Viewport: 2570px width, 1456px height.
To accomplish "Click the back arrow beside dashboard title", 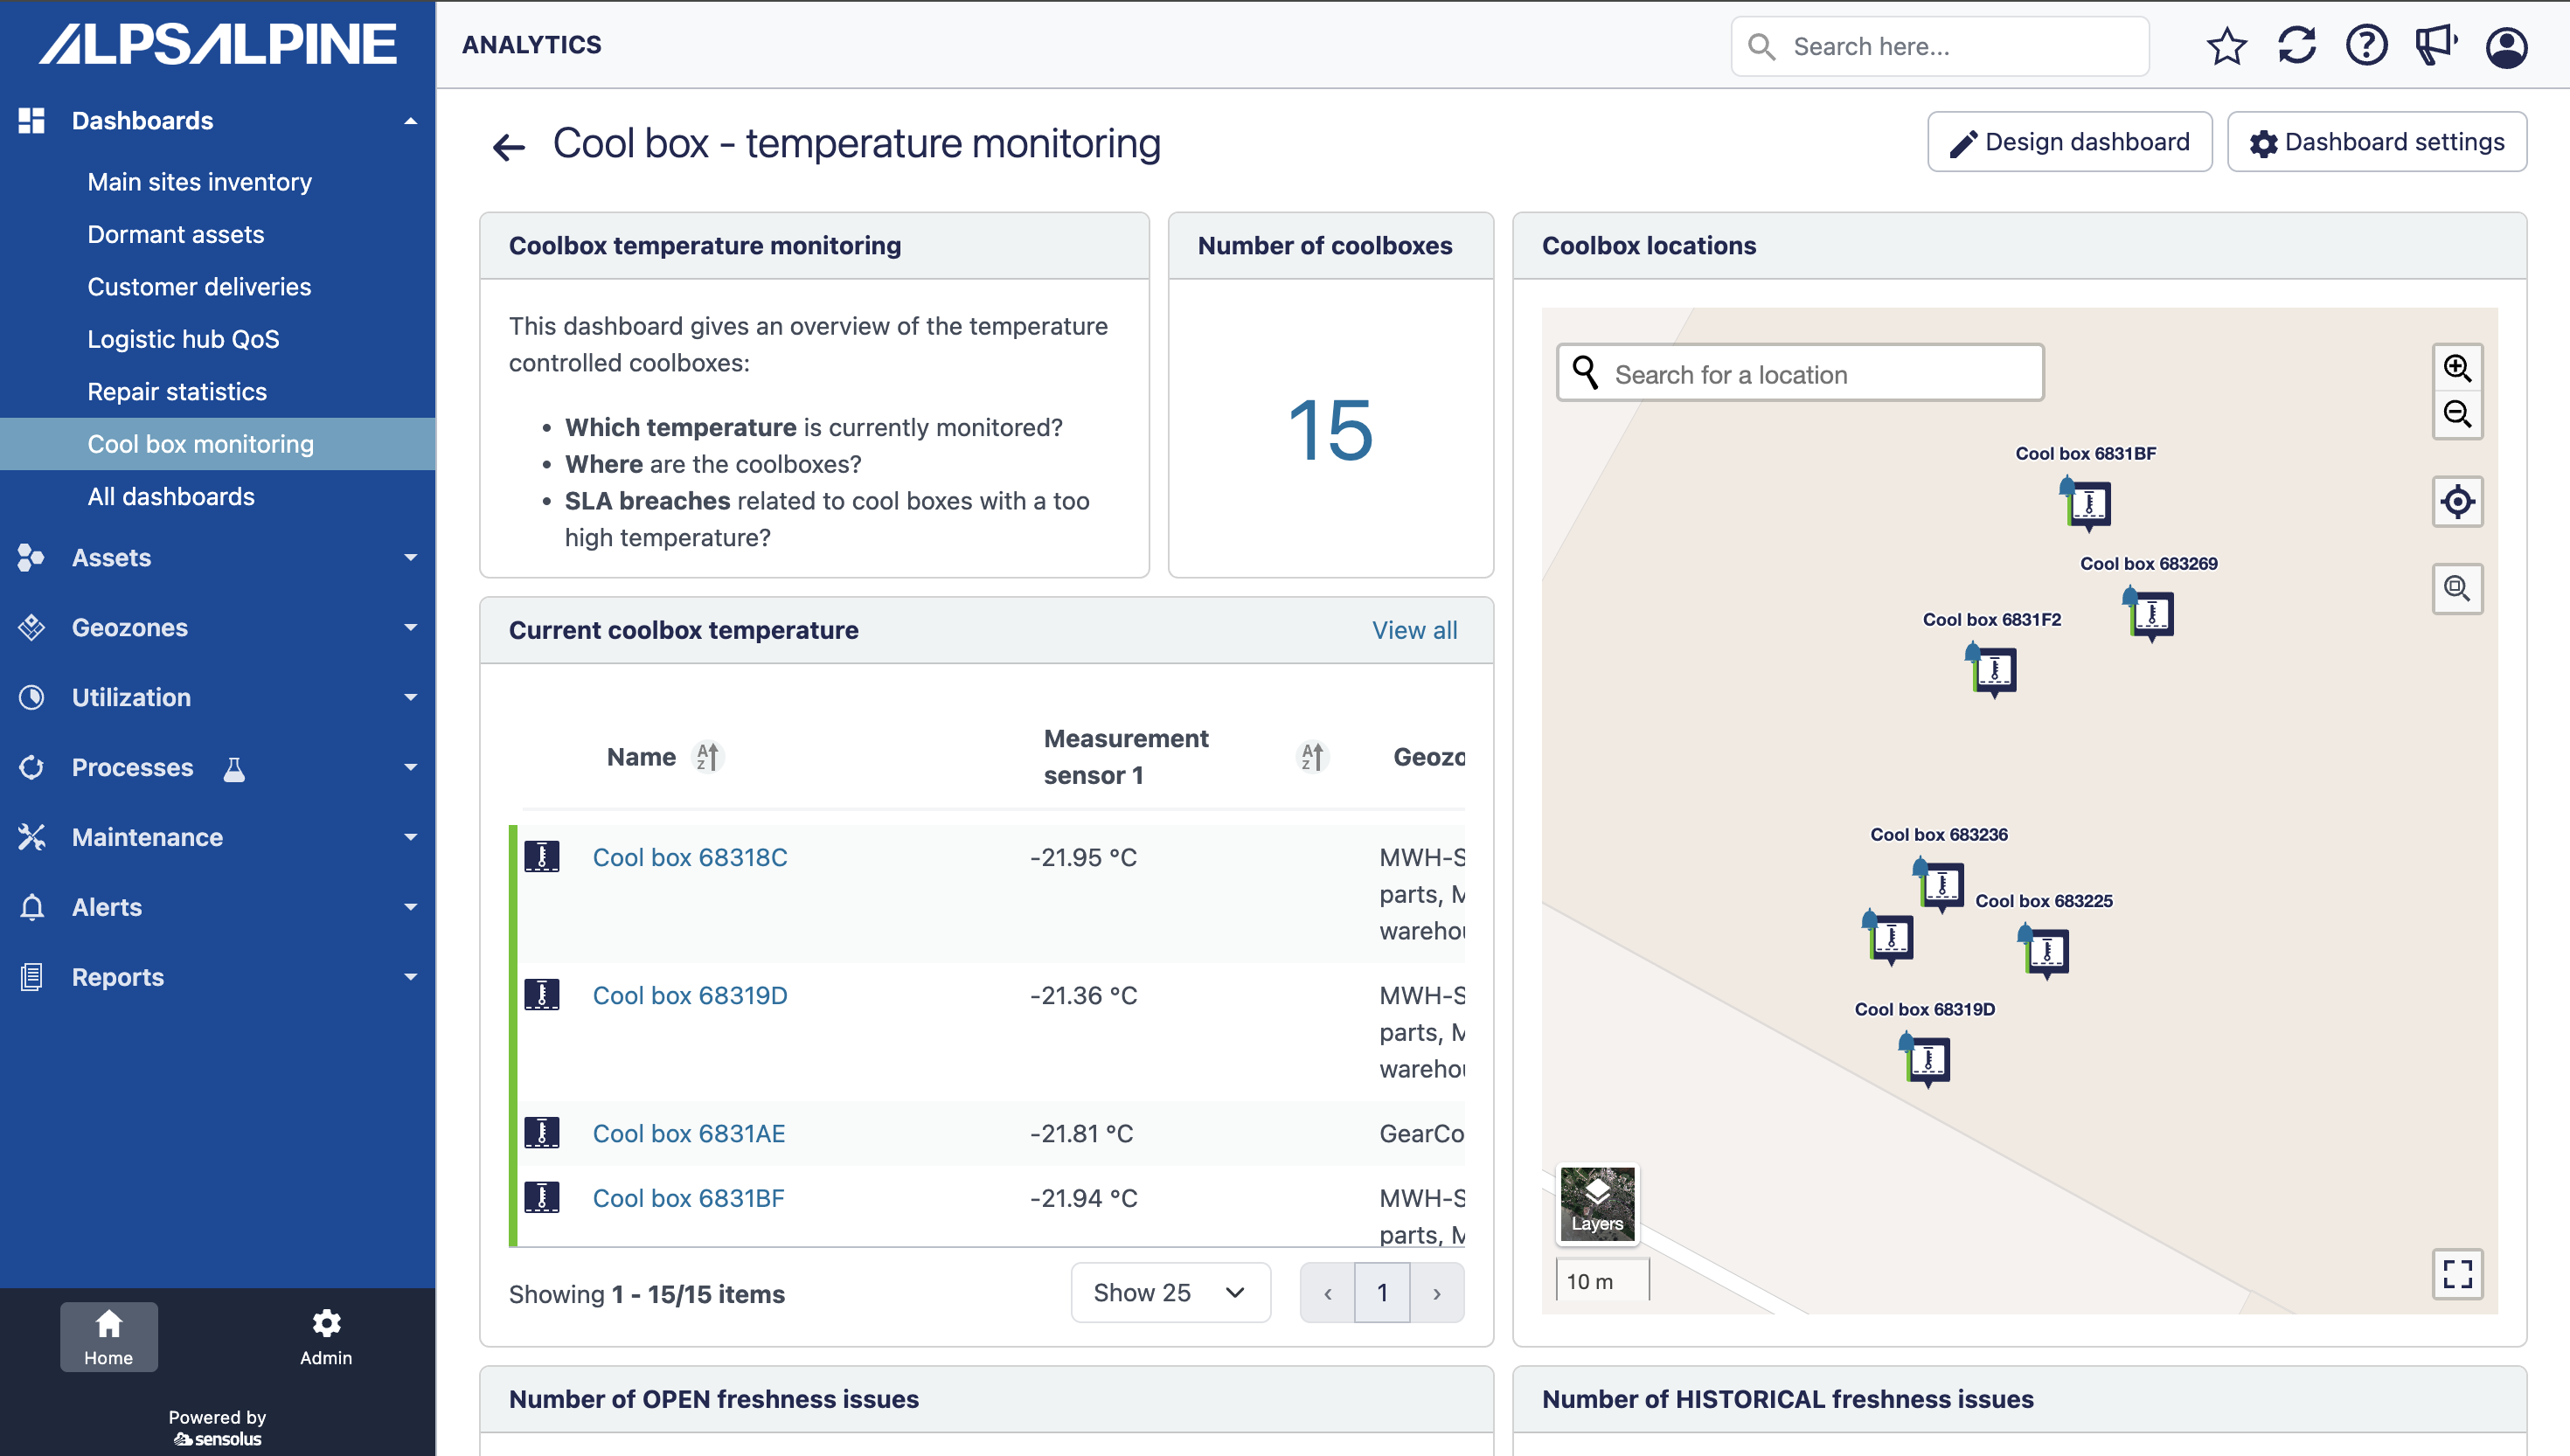I will (509, 147).
